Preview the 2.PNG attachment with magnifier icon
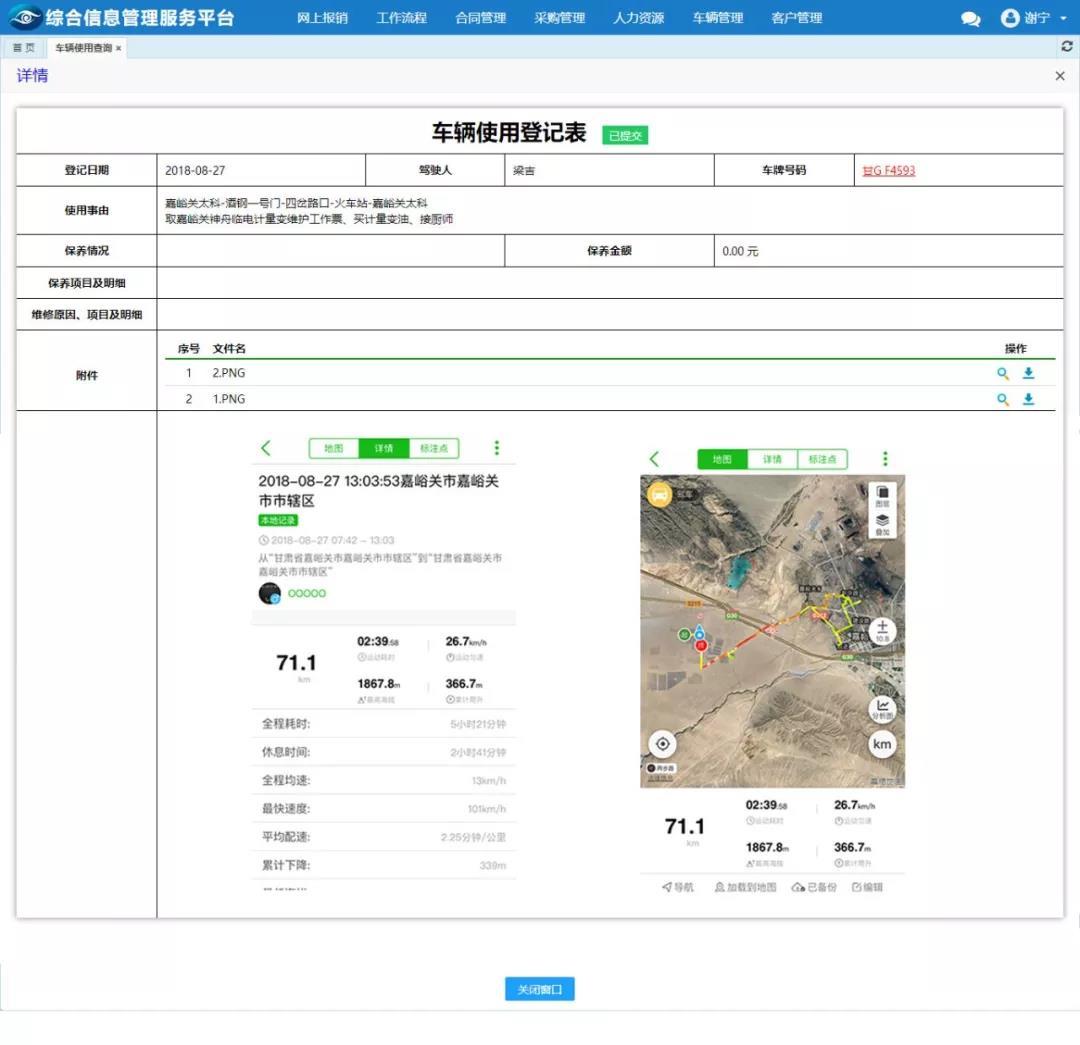 (x=1003, y=374)
